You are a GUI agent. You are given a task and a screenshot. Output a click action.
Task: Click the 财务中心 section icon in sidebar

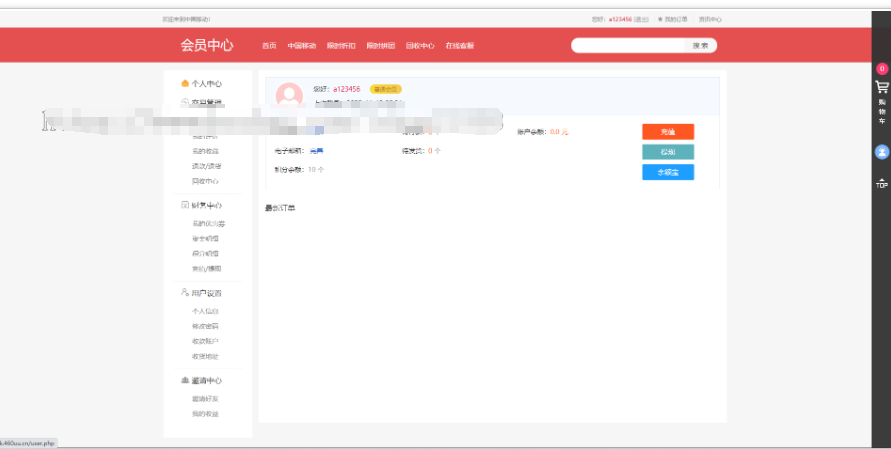[x=184, y=205]
